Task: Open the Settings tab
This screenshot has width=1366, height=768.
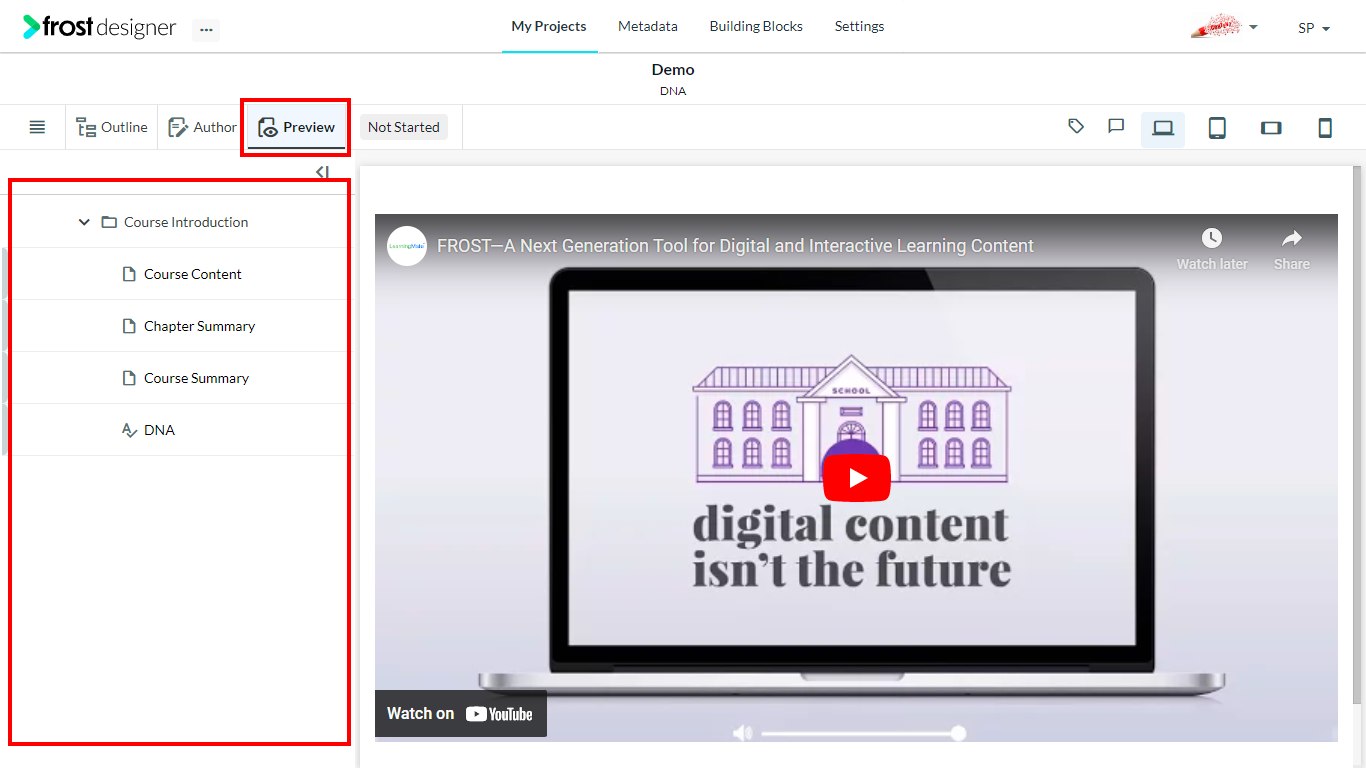Action: [859, 27]
